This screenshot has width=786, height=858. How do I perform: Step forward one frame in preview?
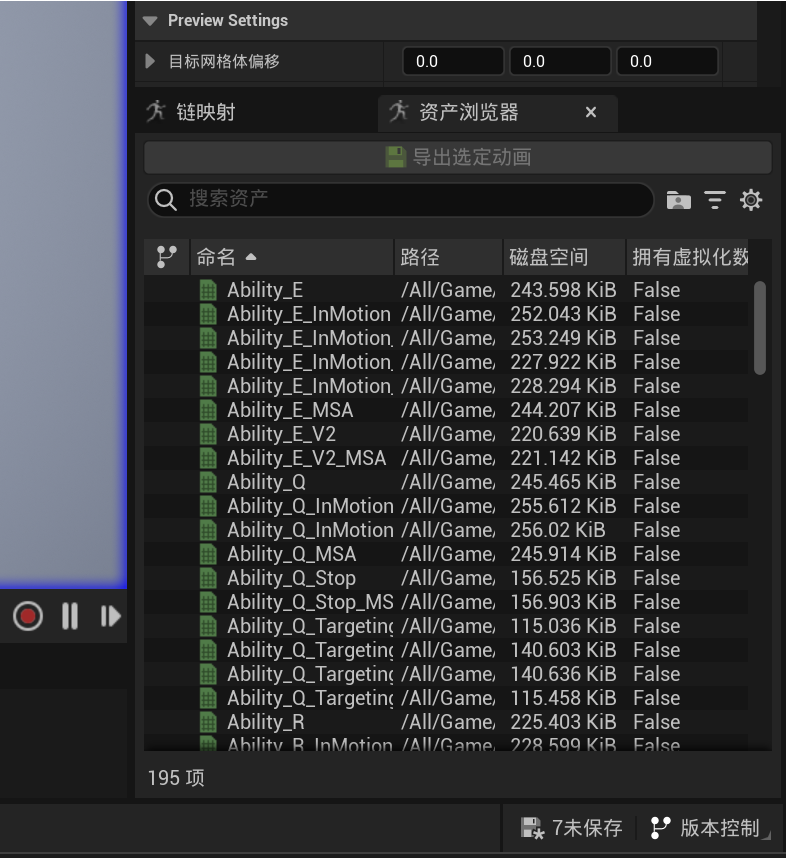click(x=110, y=616)
